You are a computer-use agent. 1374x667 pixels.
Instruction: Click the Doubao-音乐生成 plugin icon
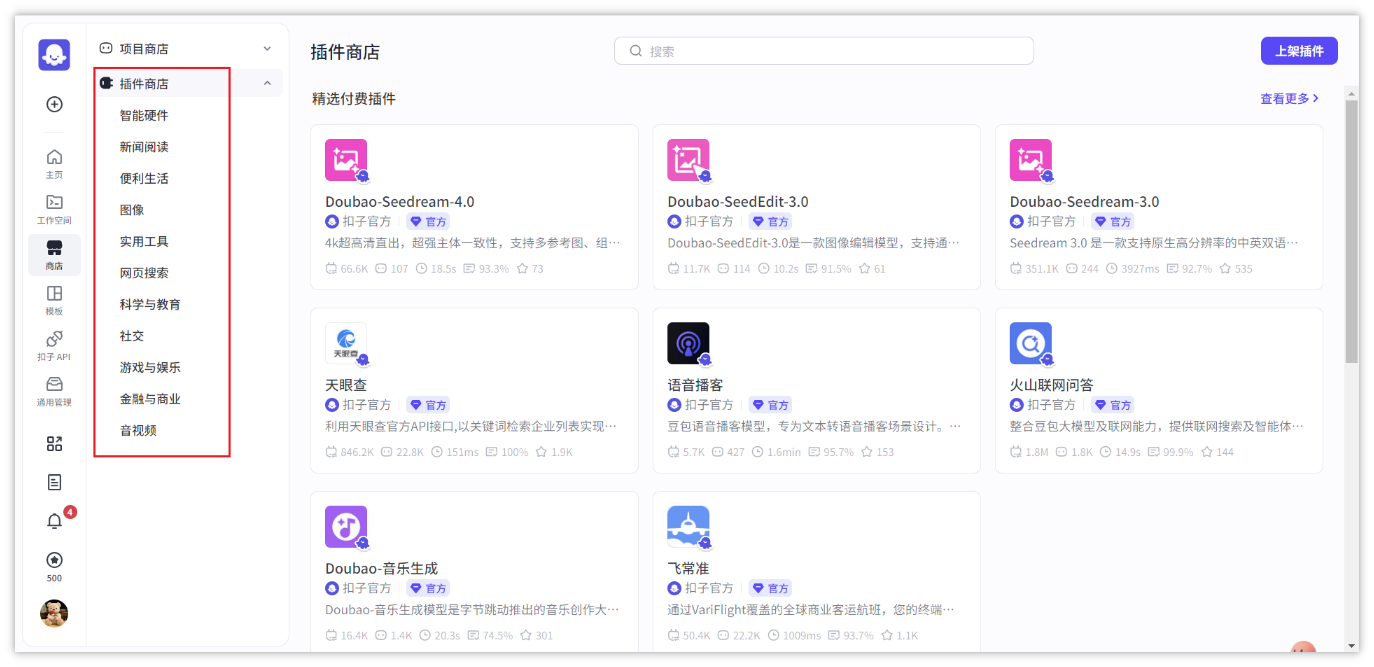pyautogui.click(x=346, y=527)
